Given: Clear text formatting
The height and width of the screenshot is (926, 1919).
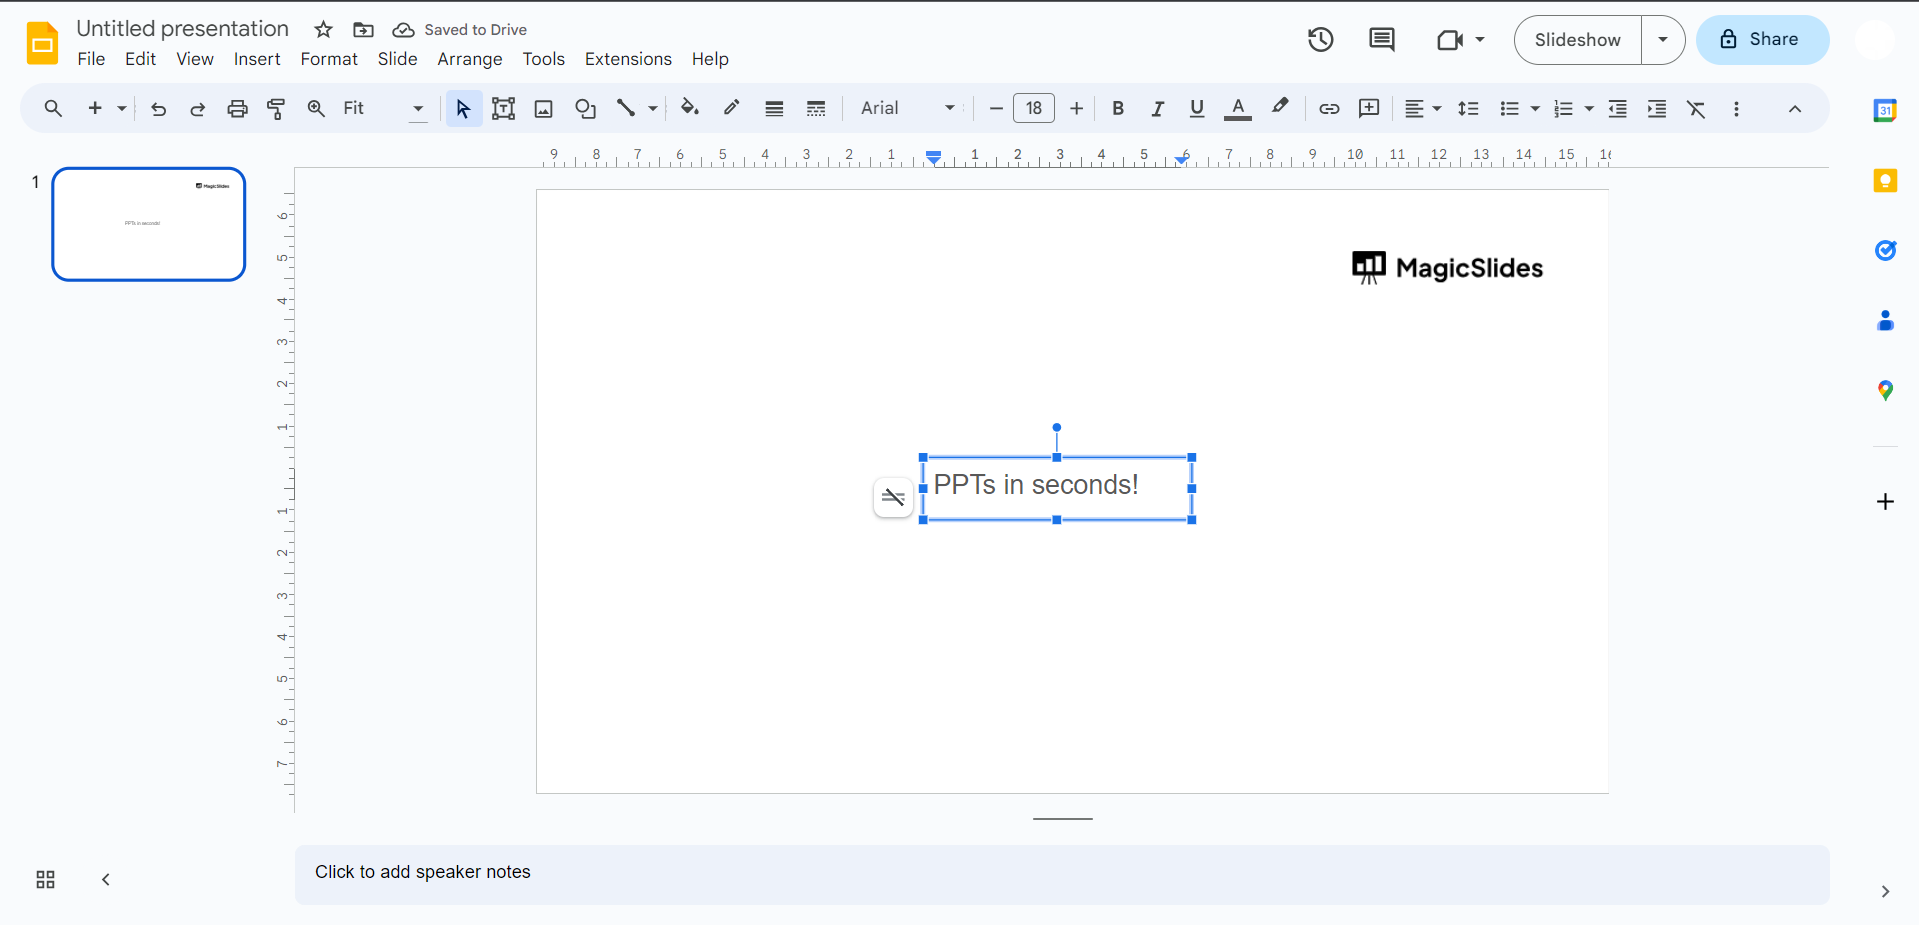Looking at the screenshot, I should pyautogui.click(x=1696, y=108).
